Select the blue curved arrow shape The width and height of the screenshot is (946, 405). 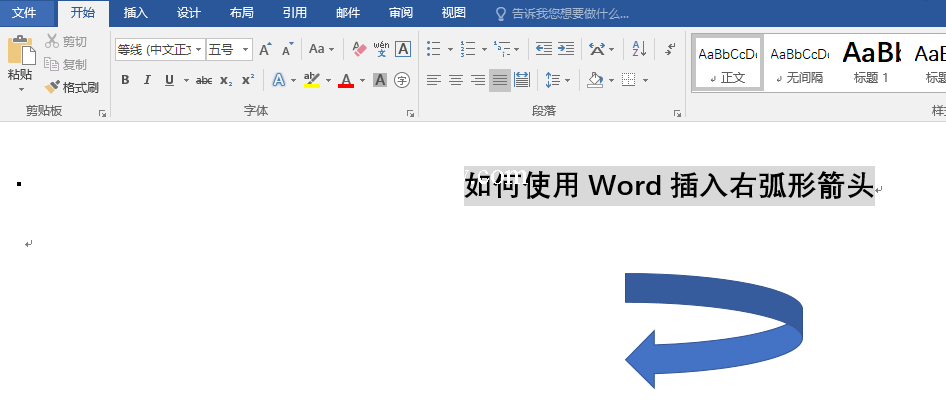pyautogui.click(x=714, y=330)
